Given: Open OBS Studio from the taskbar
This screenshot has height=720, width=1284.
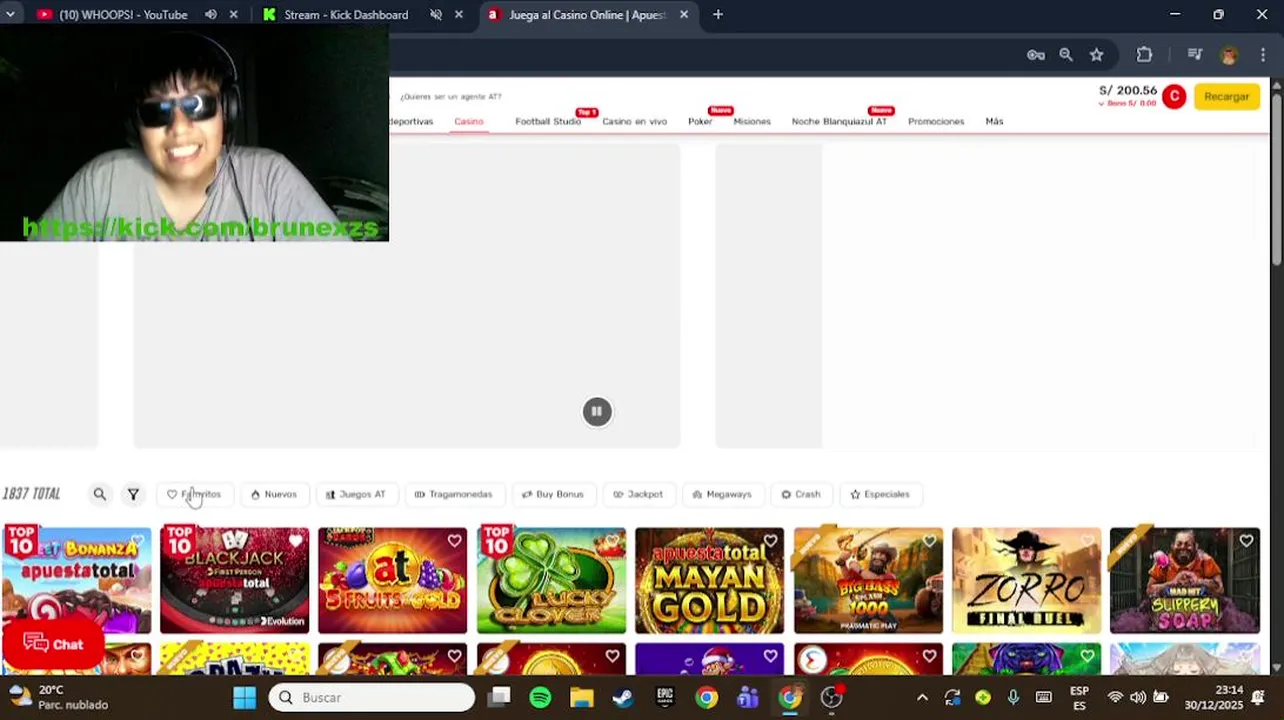Looking at the screenshot, I should point(831,697).
